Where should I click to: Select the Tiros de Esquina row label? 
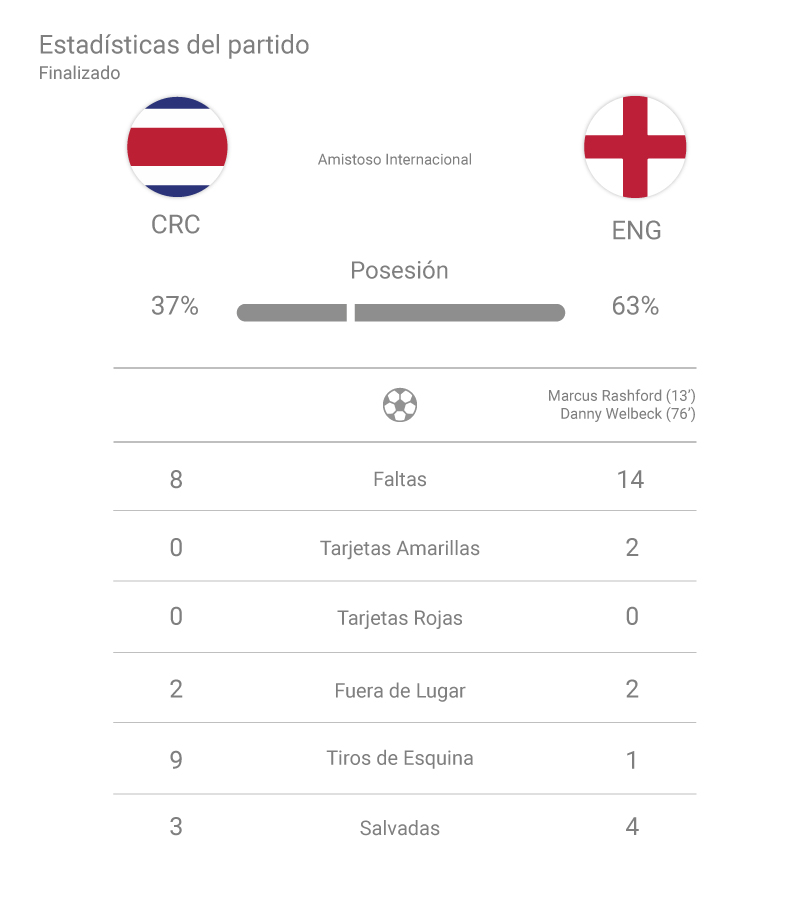[399, 758]
